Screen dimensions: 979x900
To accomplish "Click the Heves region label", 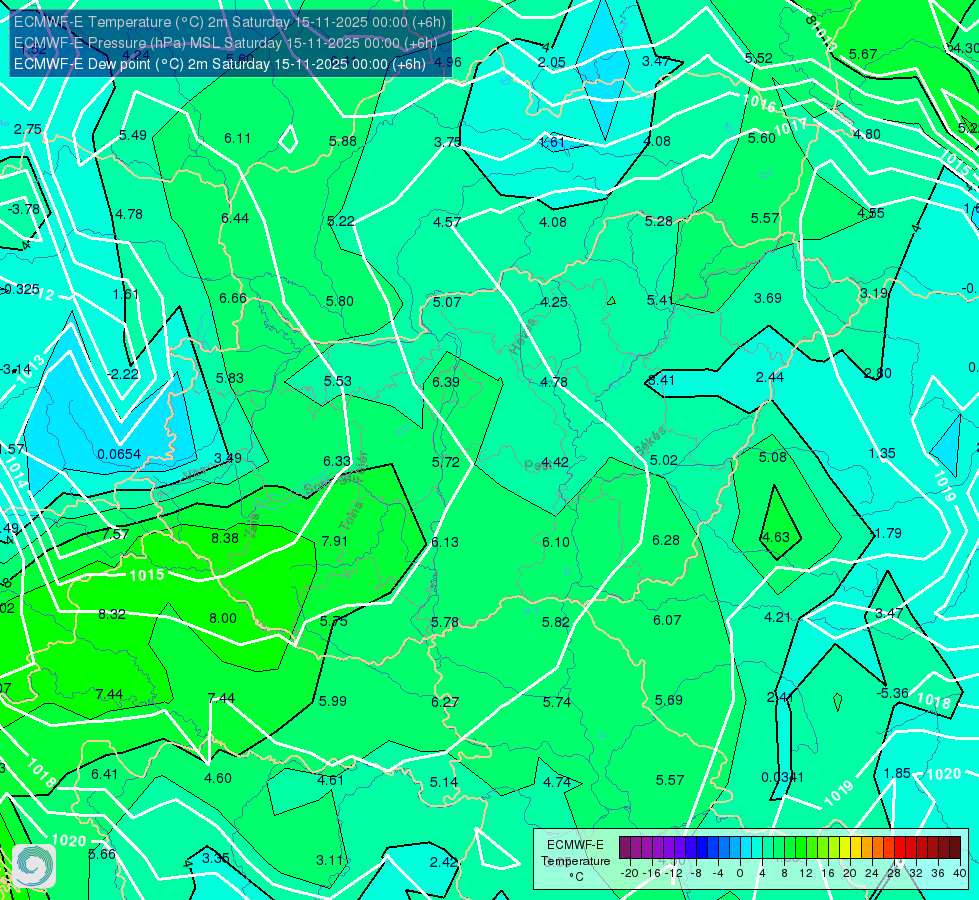I will (x=523, y=337).
